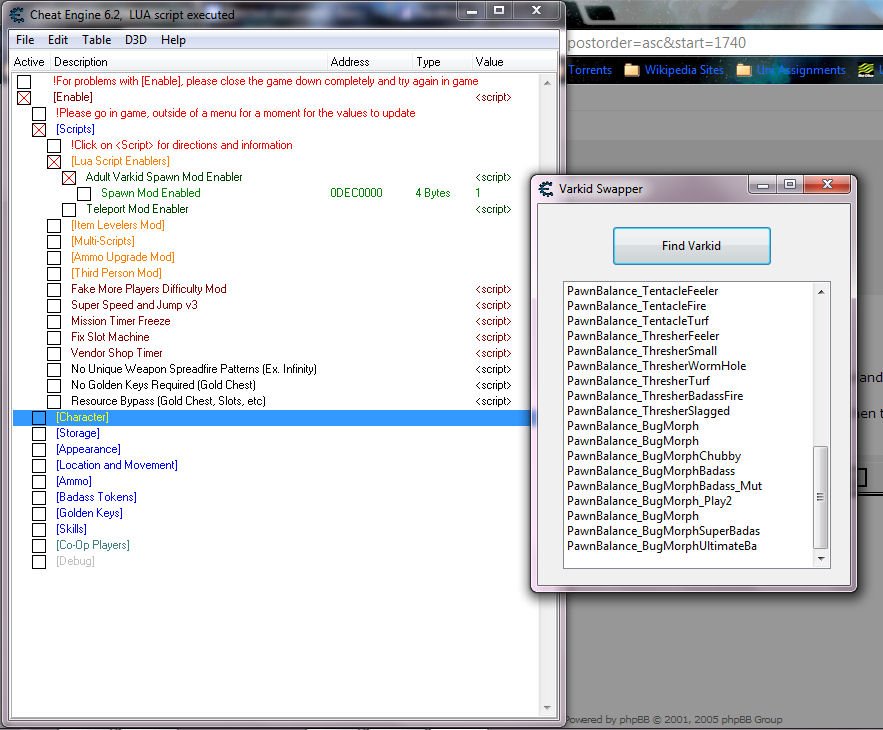The image size is (883, 730).
Task: Click the Varkid Swapper window icon
Action: 546,189
